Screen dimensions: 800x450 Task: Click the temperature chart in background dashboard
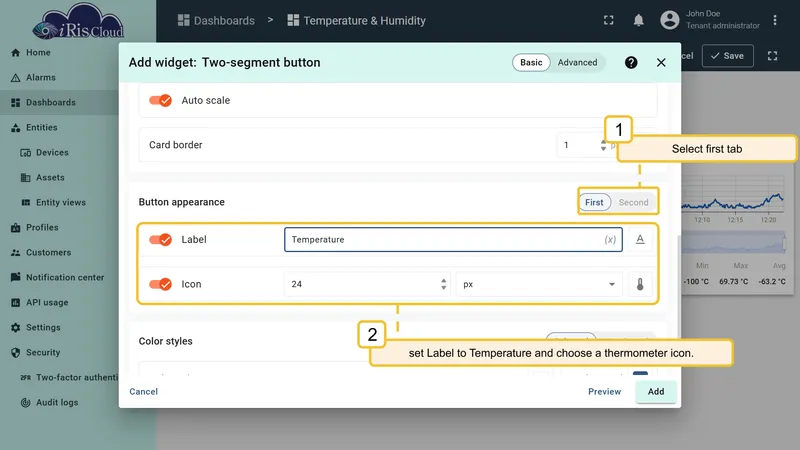[734, 197]
